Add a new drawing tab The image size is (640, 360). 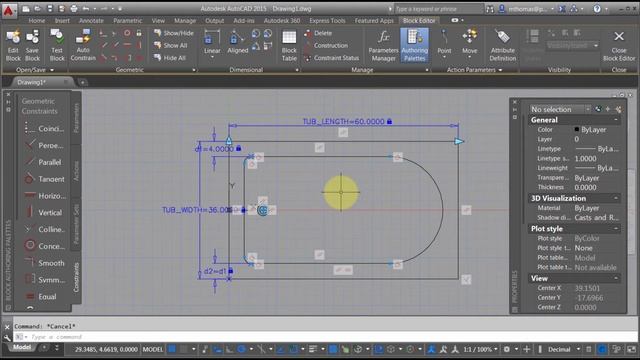coord(82,82)
